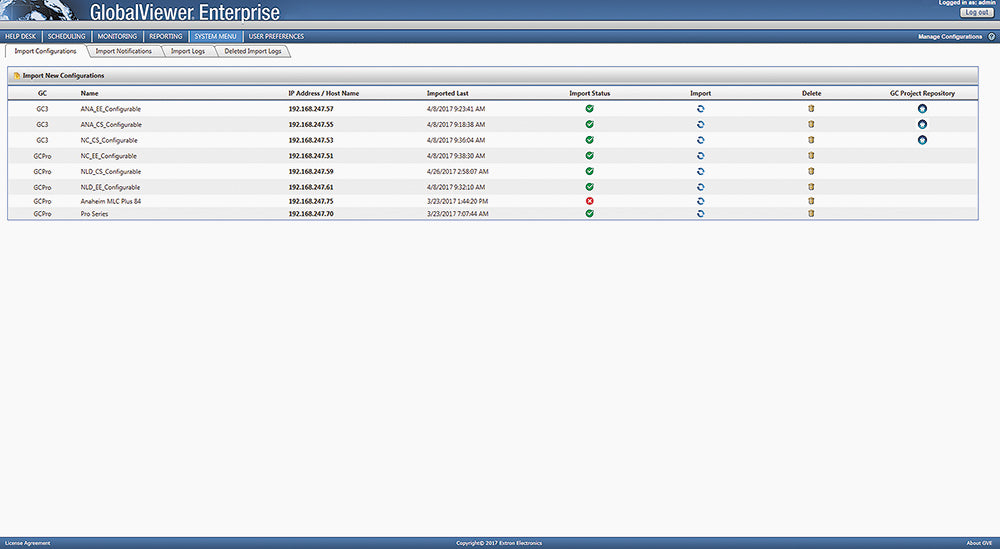Start import for Pro Series
Screen dimensions: 1000x549
pyautogui.click(x=700, y=214)
